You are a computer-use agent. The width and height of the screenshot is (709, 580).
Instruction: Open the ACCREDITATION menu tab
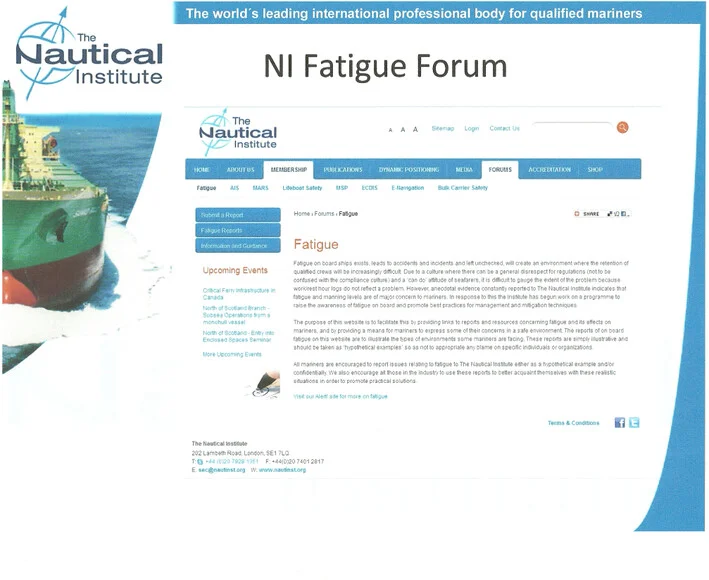549,170
